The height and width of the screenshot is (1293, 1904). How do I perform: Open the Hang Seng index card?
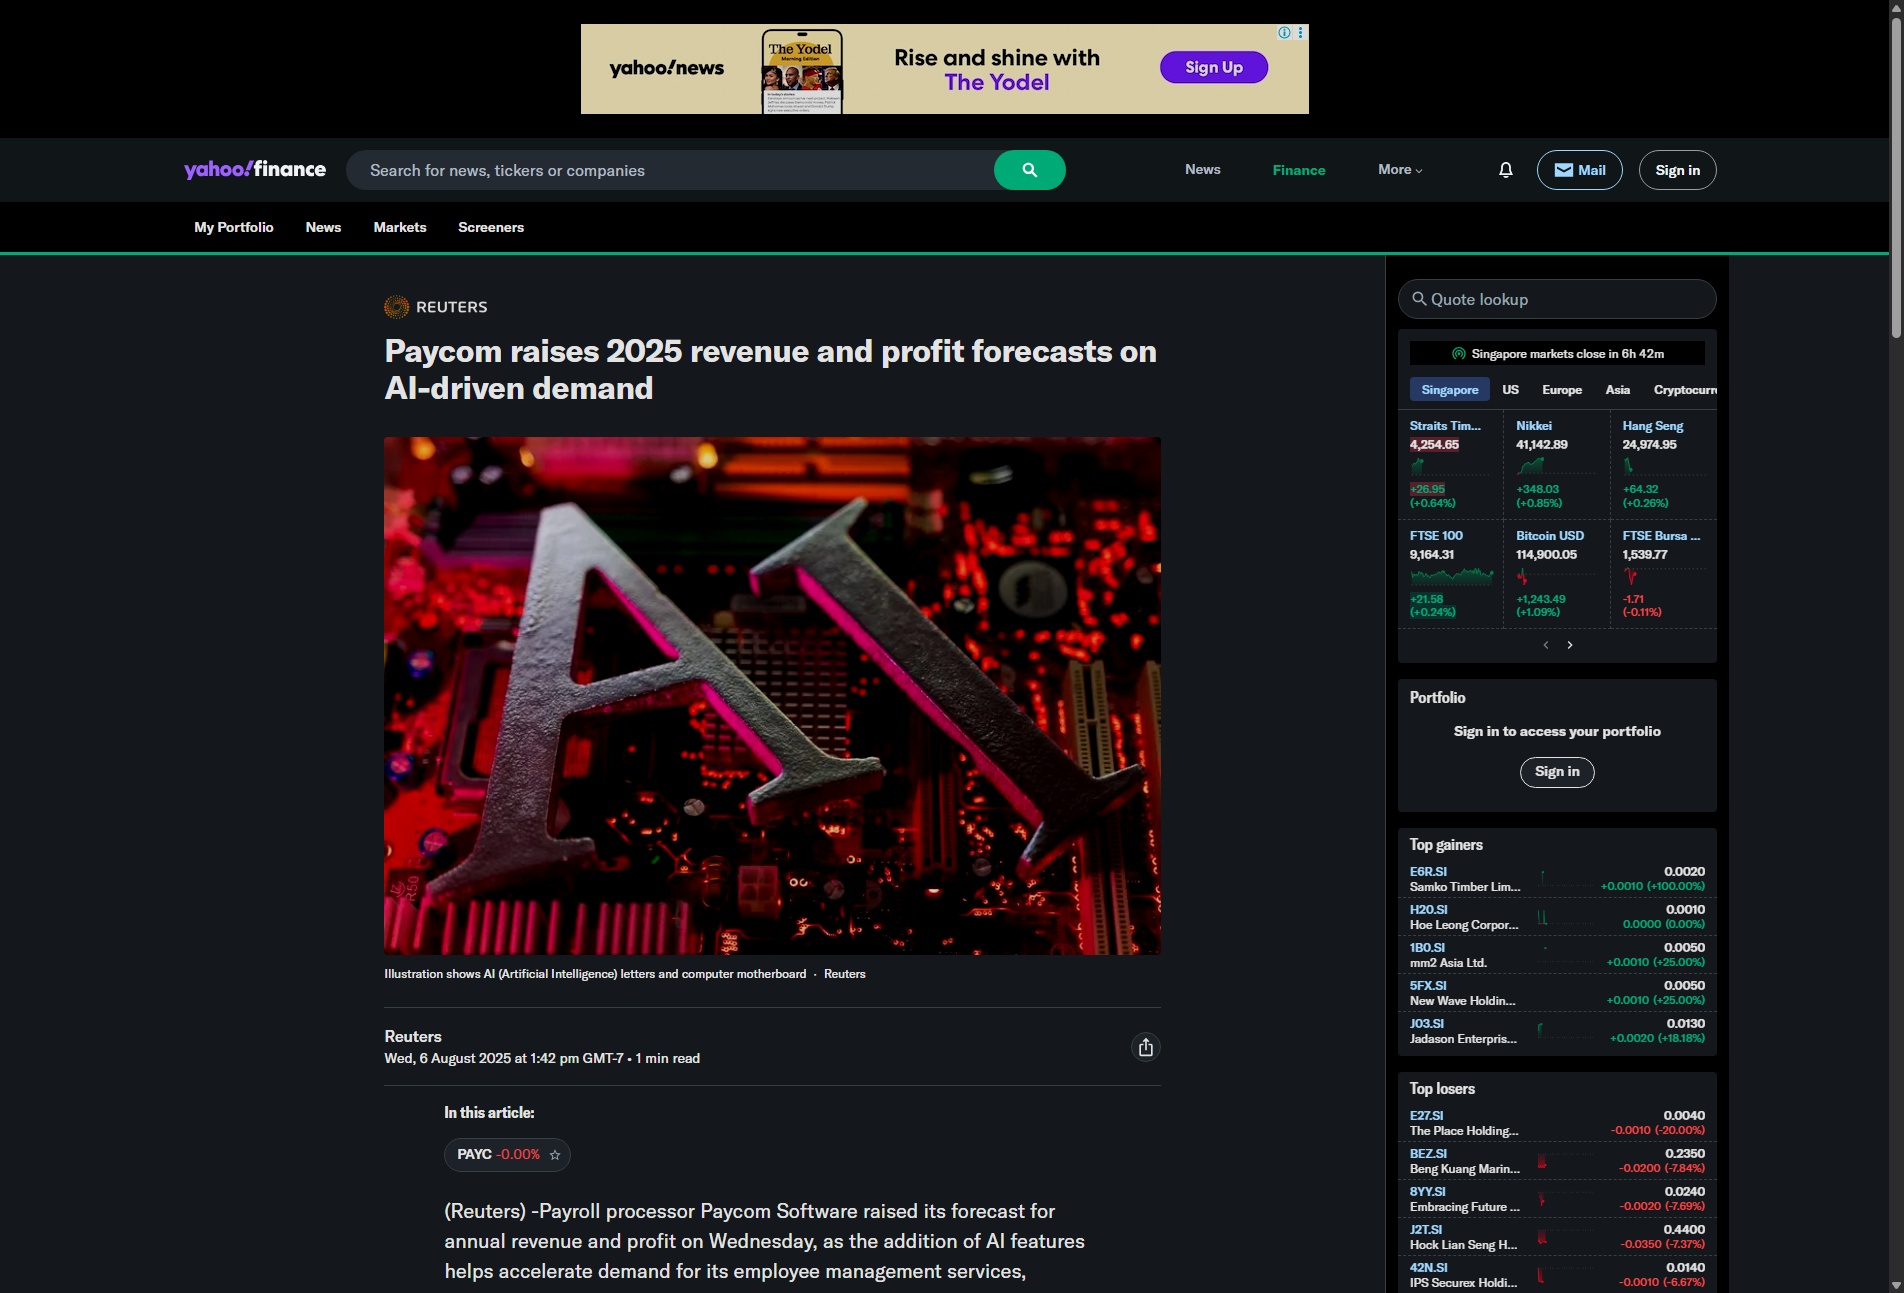[1663, 464]
